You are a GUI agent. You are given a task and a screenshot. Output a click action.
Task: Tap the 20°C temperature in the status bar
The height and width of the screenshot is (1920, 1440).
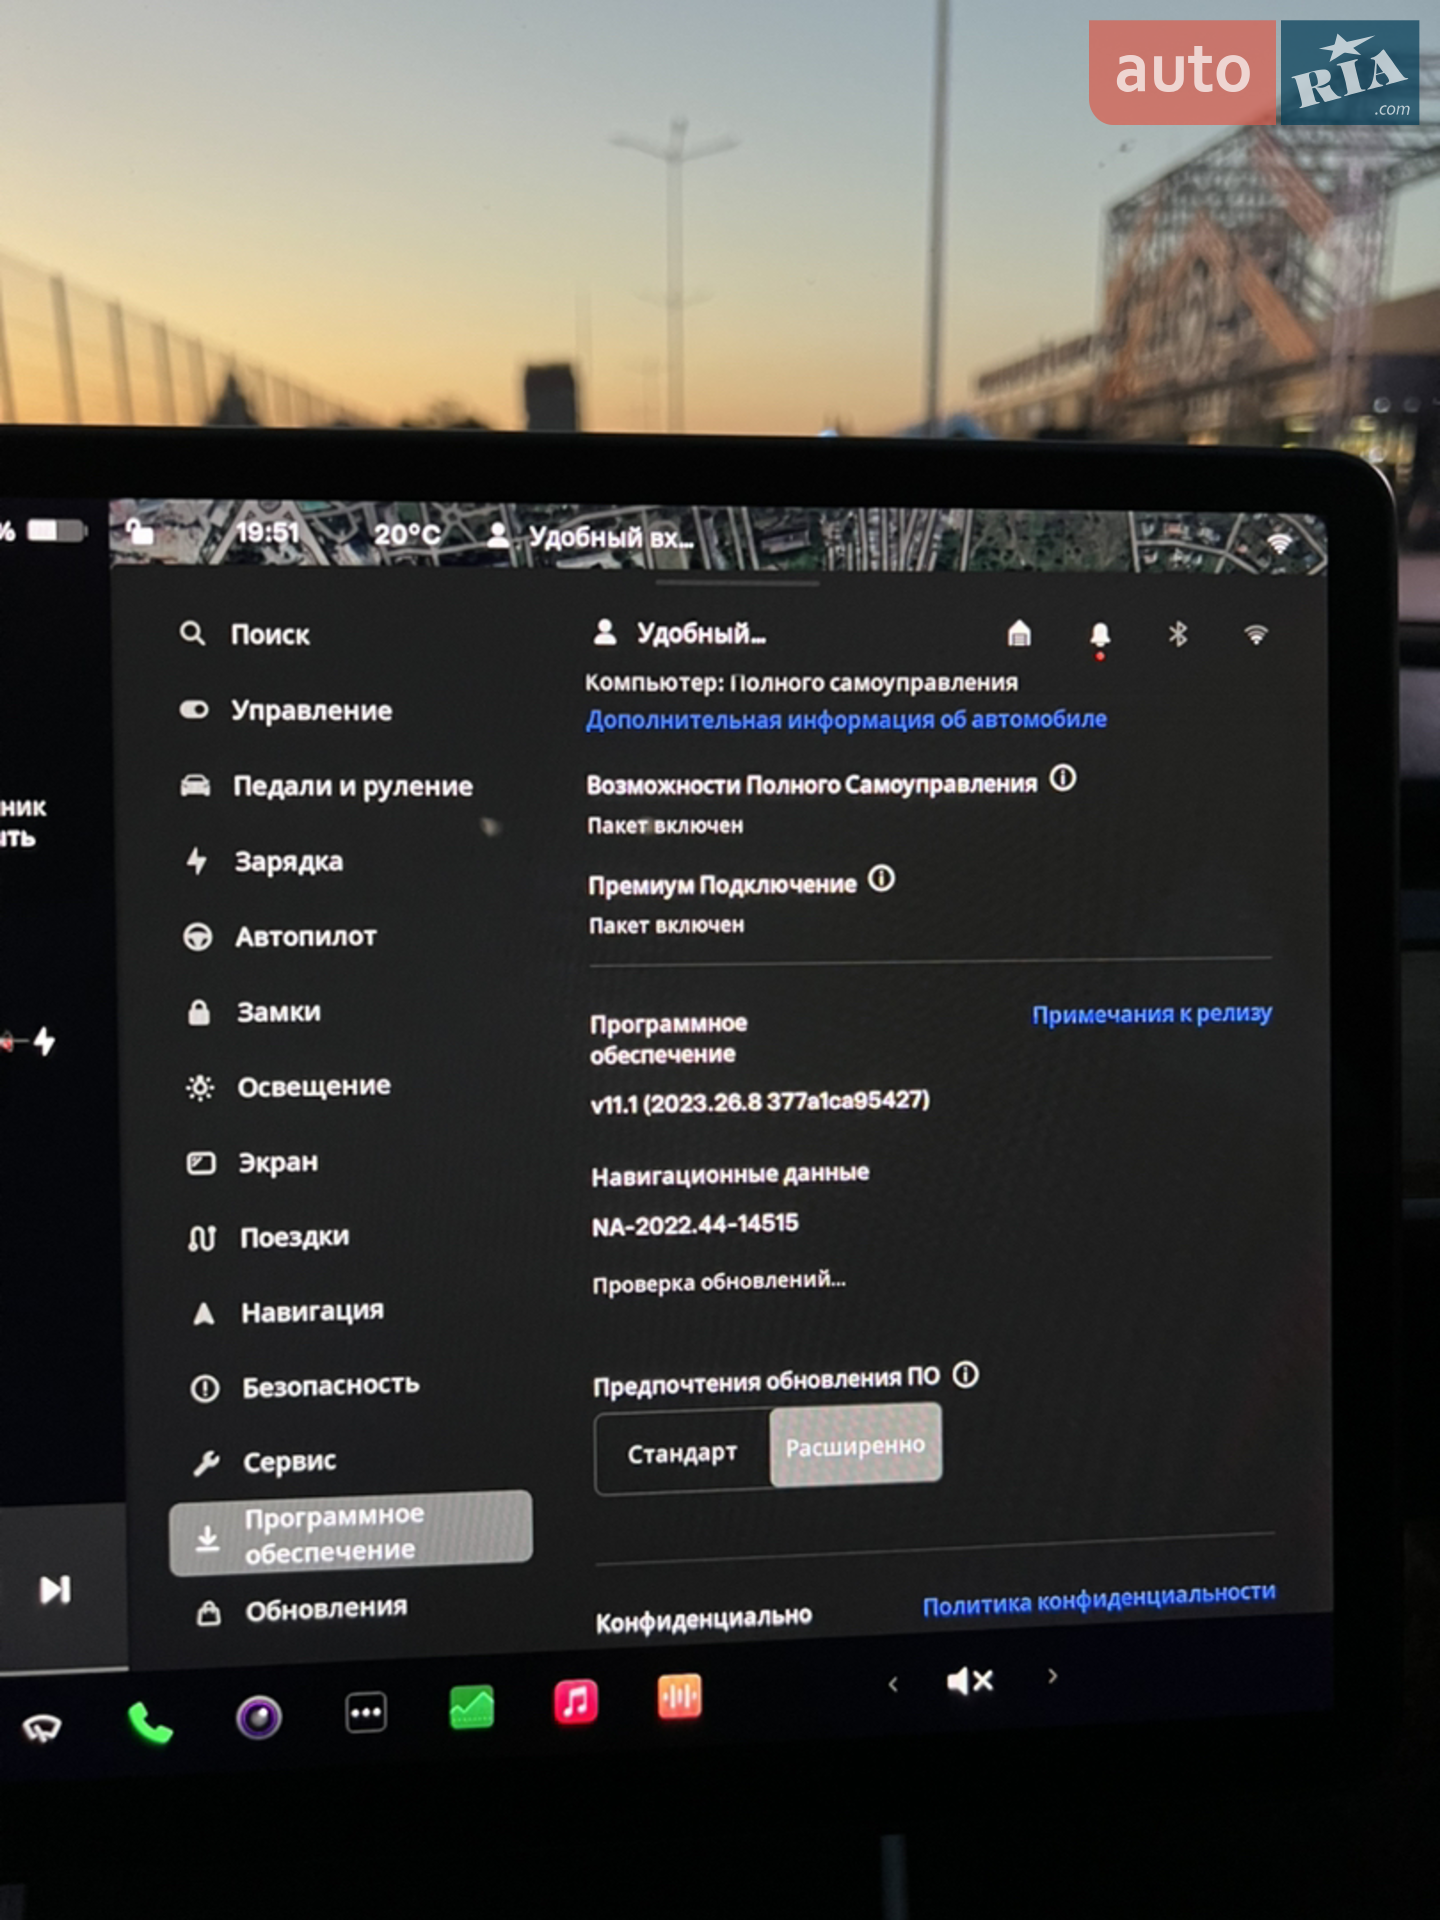(407, 534)
